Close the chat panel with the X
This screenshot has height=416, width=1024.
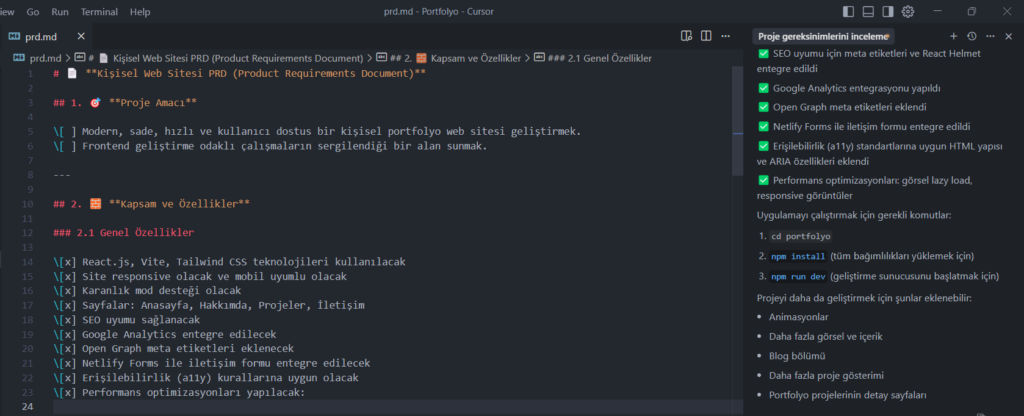(1008, 36)
